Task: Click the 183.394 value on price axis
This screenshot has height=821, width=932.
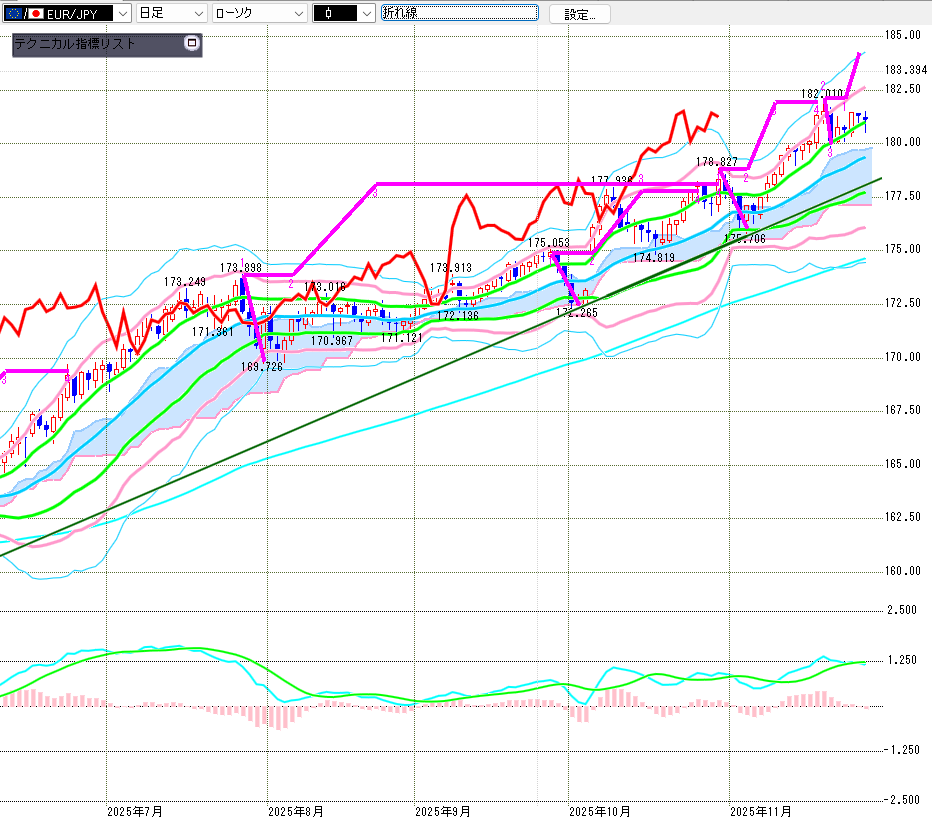Action: (905, 70)
